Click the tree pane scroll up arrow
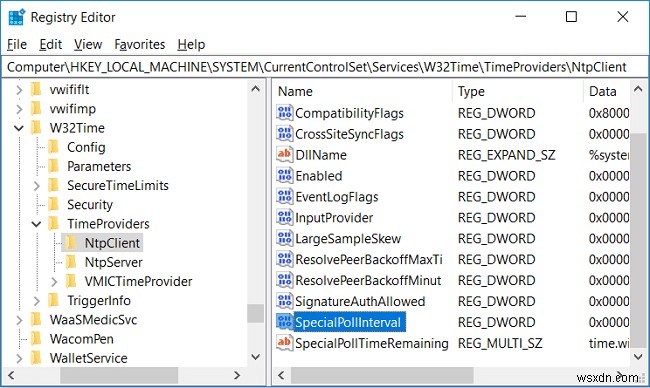 (x=256, y=89)
